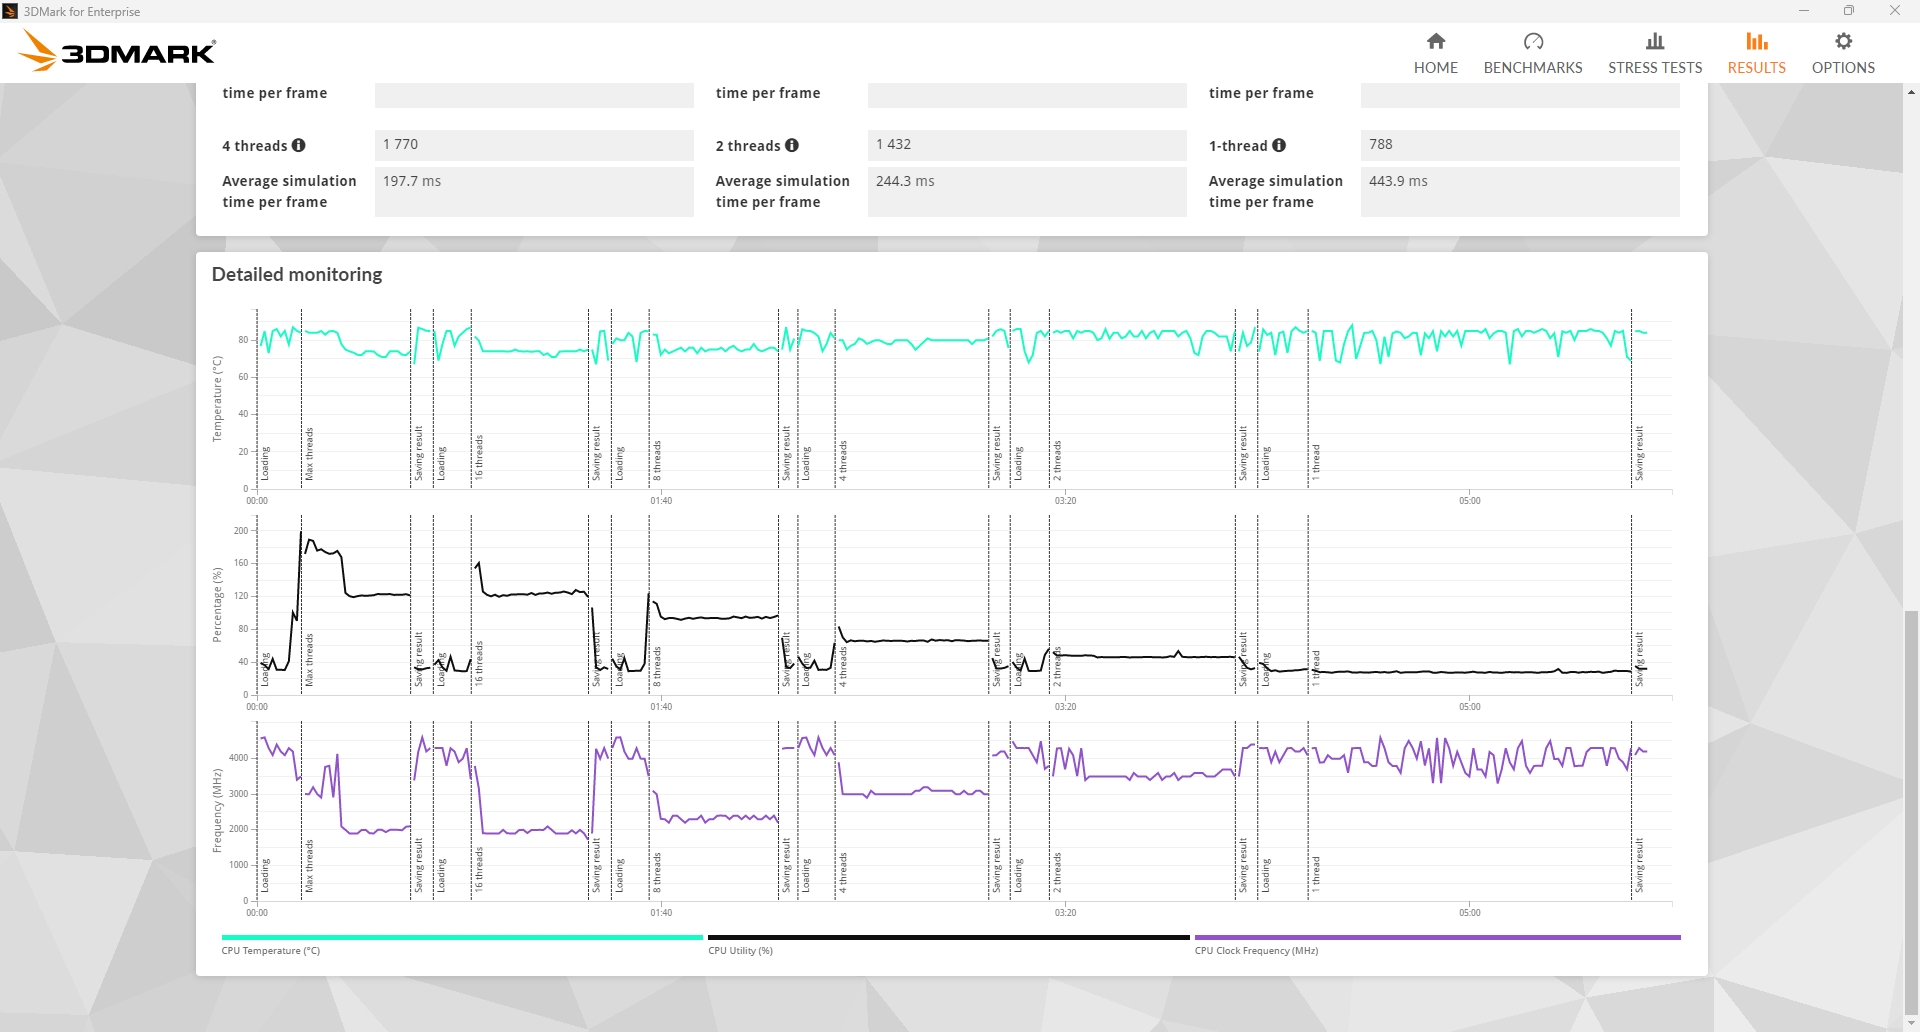Click the Home house icon
Viewport: 1920px width, 1032px height.
point(1435,41)
